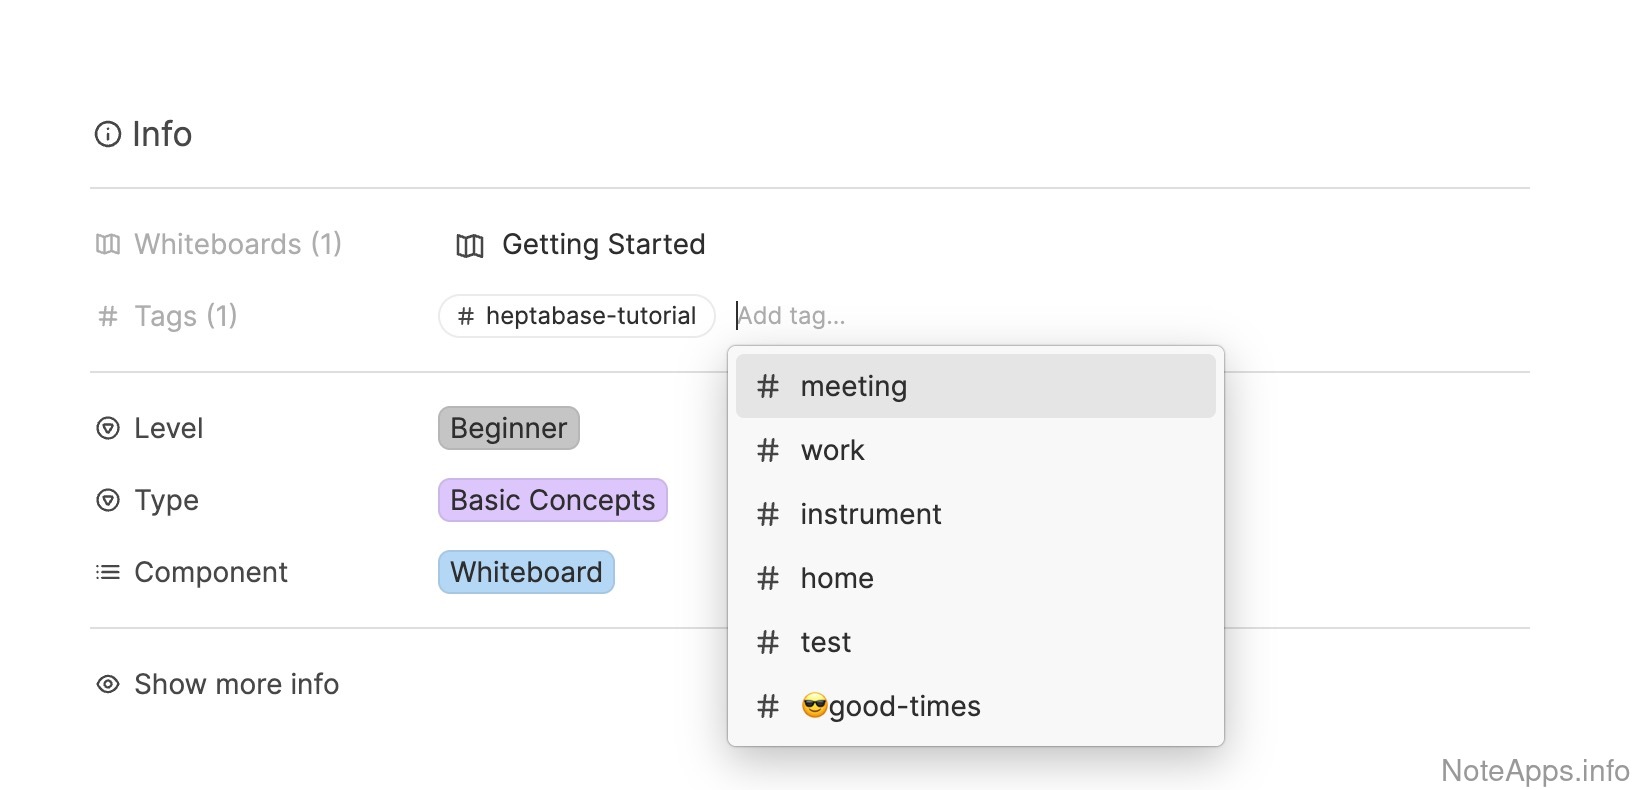Open the Getting Started whiteboard link
The height and width of the screenshot is (790, 1632).
click(x=603, y=244)
